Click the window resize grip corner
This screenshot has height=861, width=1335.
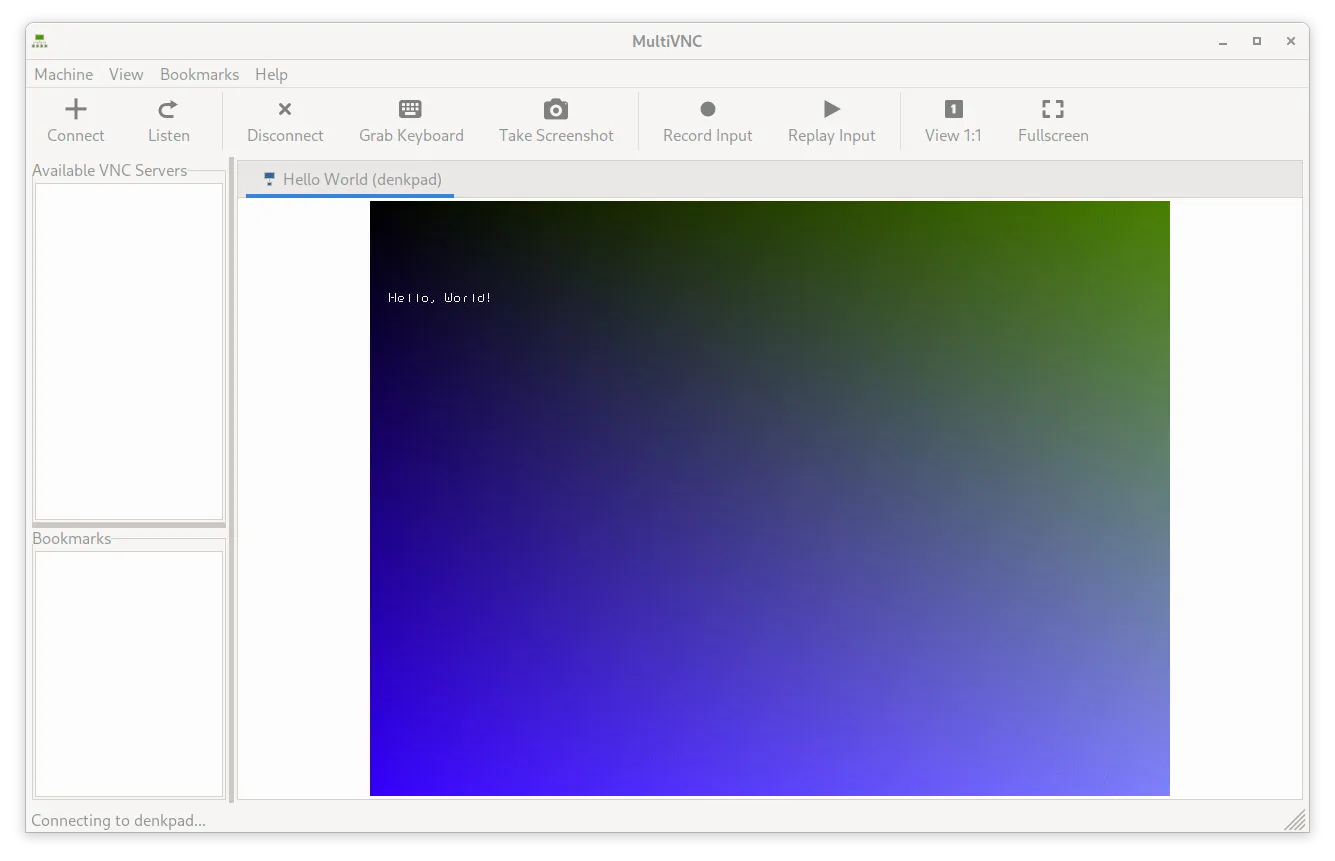coord(1296,820)
